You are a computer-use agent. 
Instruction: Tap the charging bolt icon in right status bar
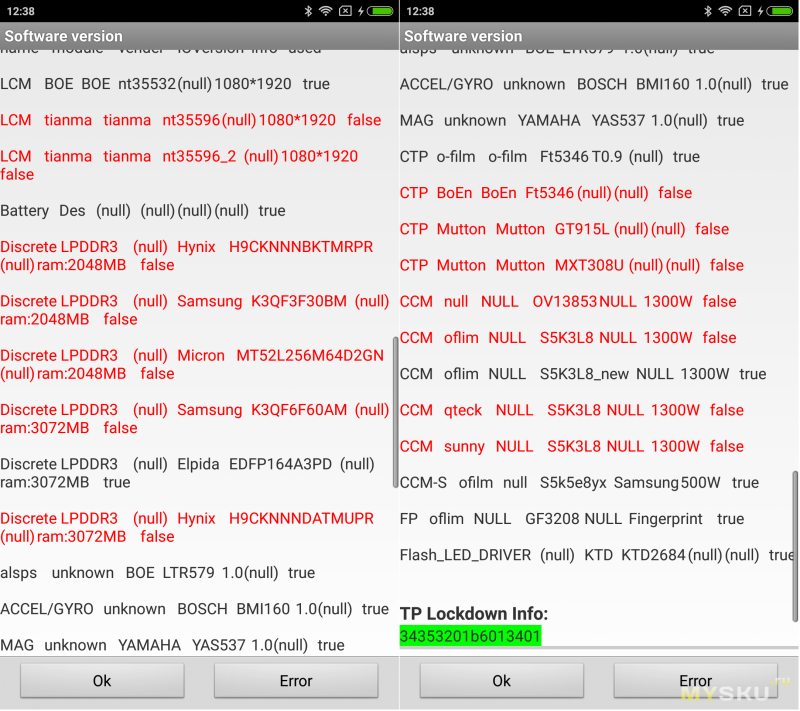tap(760, 11)
